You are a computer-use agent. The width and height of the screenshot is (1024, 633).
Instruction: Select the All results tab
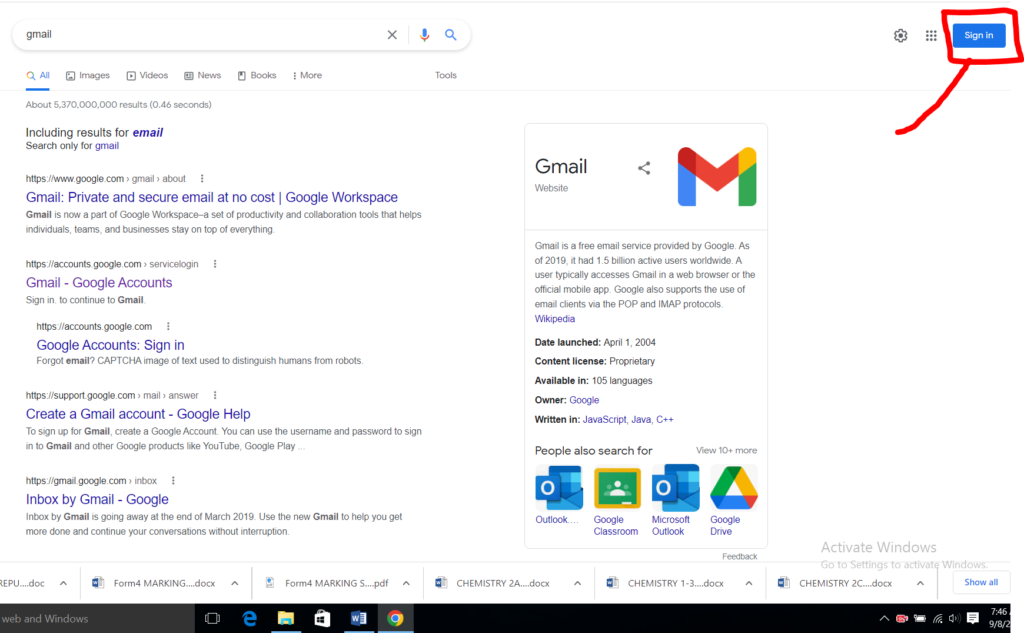click(x=38, y=76)
